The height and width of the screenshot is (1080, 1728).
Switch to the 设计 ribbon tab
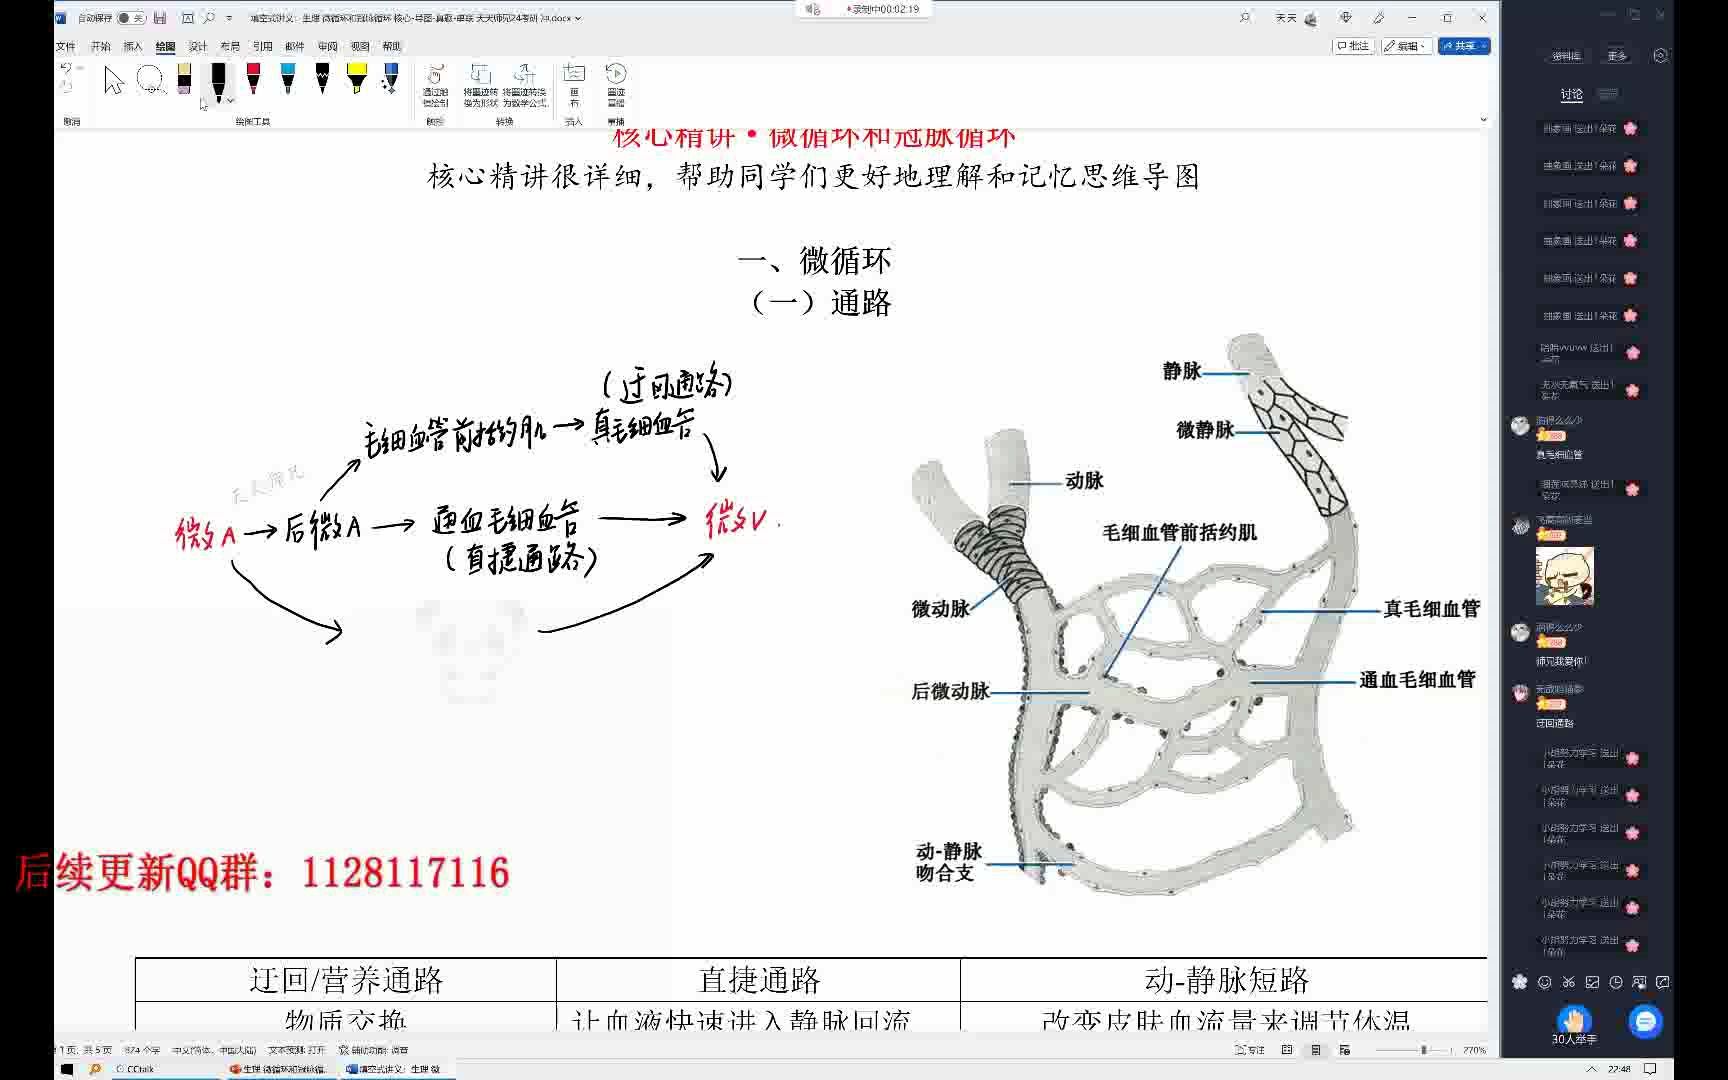[x=198, y=46]
